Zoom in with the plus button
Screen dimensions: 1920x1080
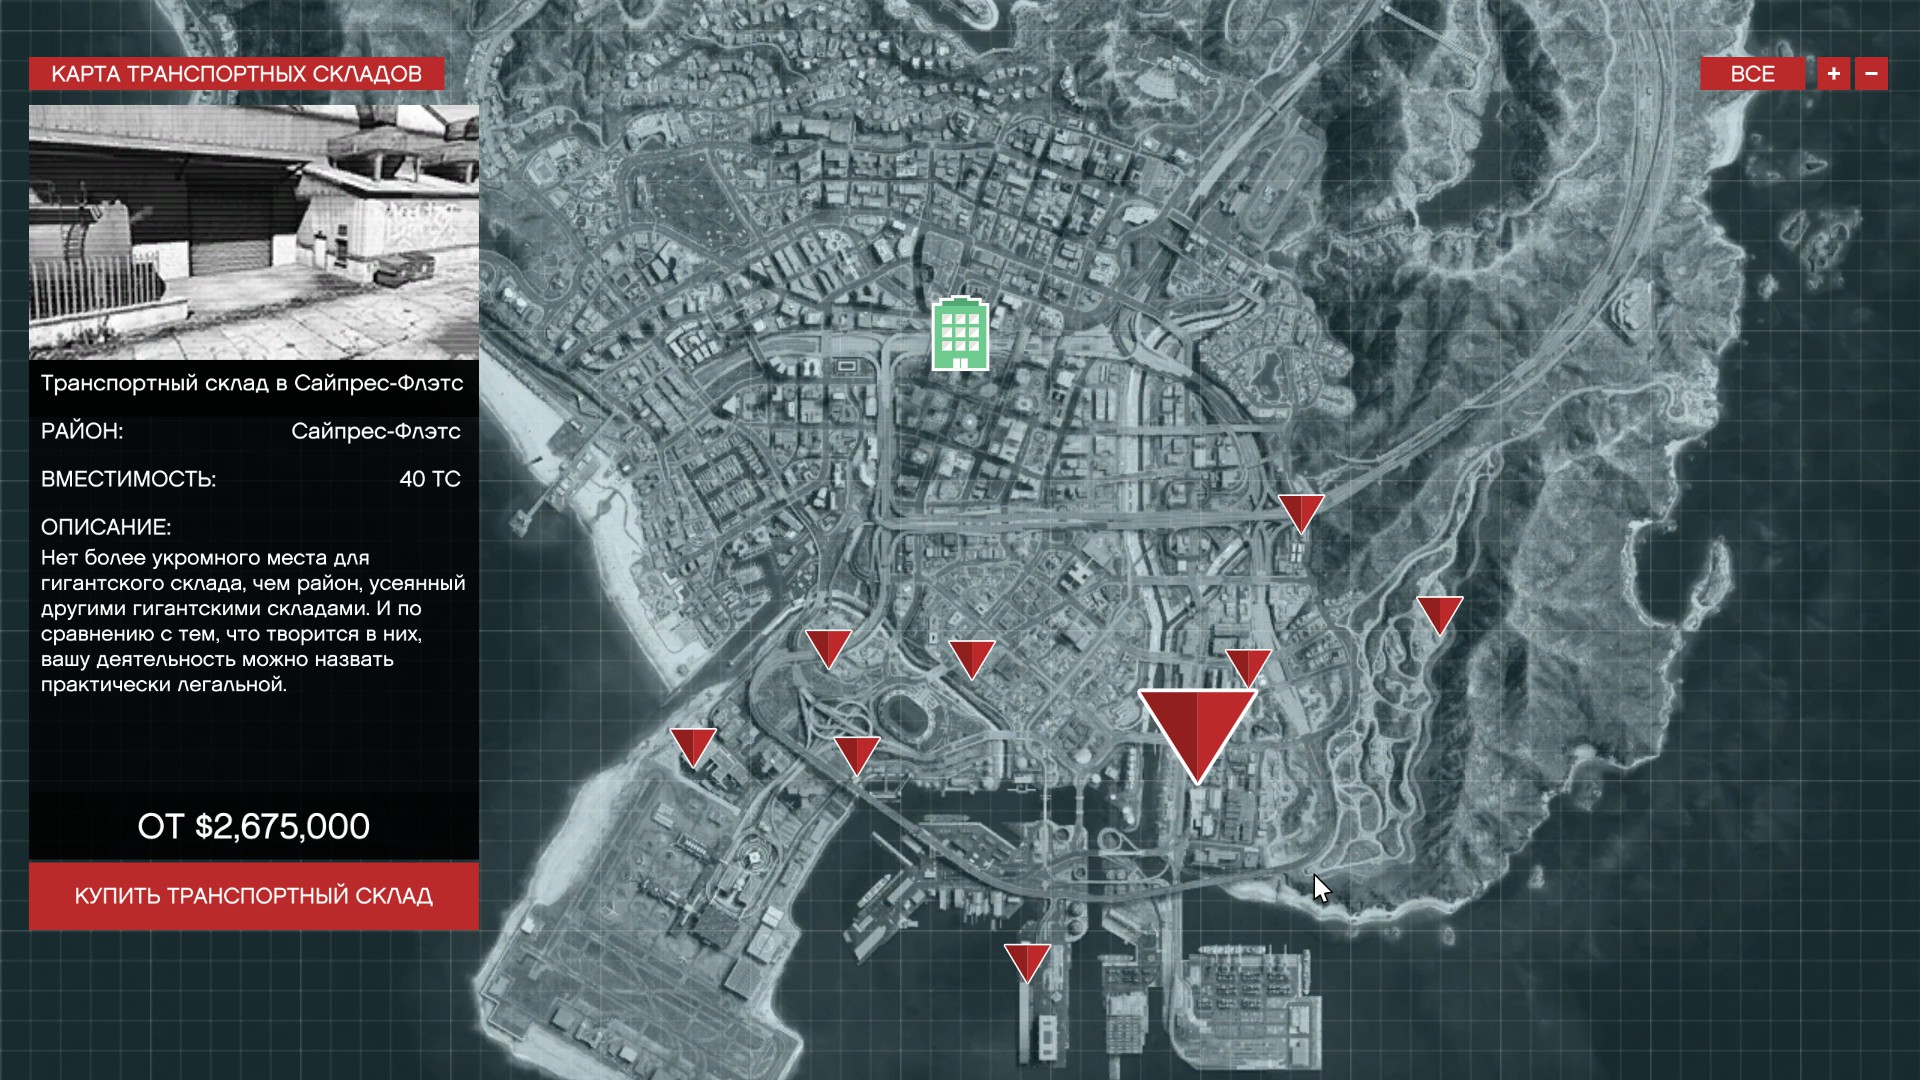coord(1833,74)
